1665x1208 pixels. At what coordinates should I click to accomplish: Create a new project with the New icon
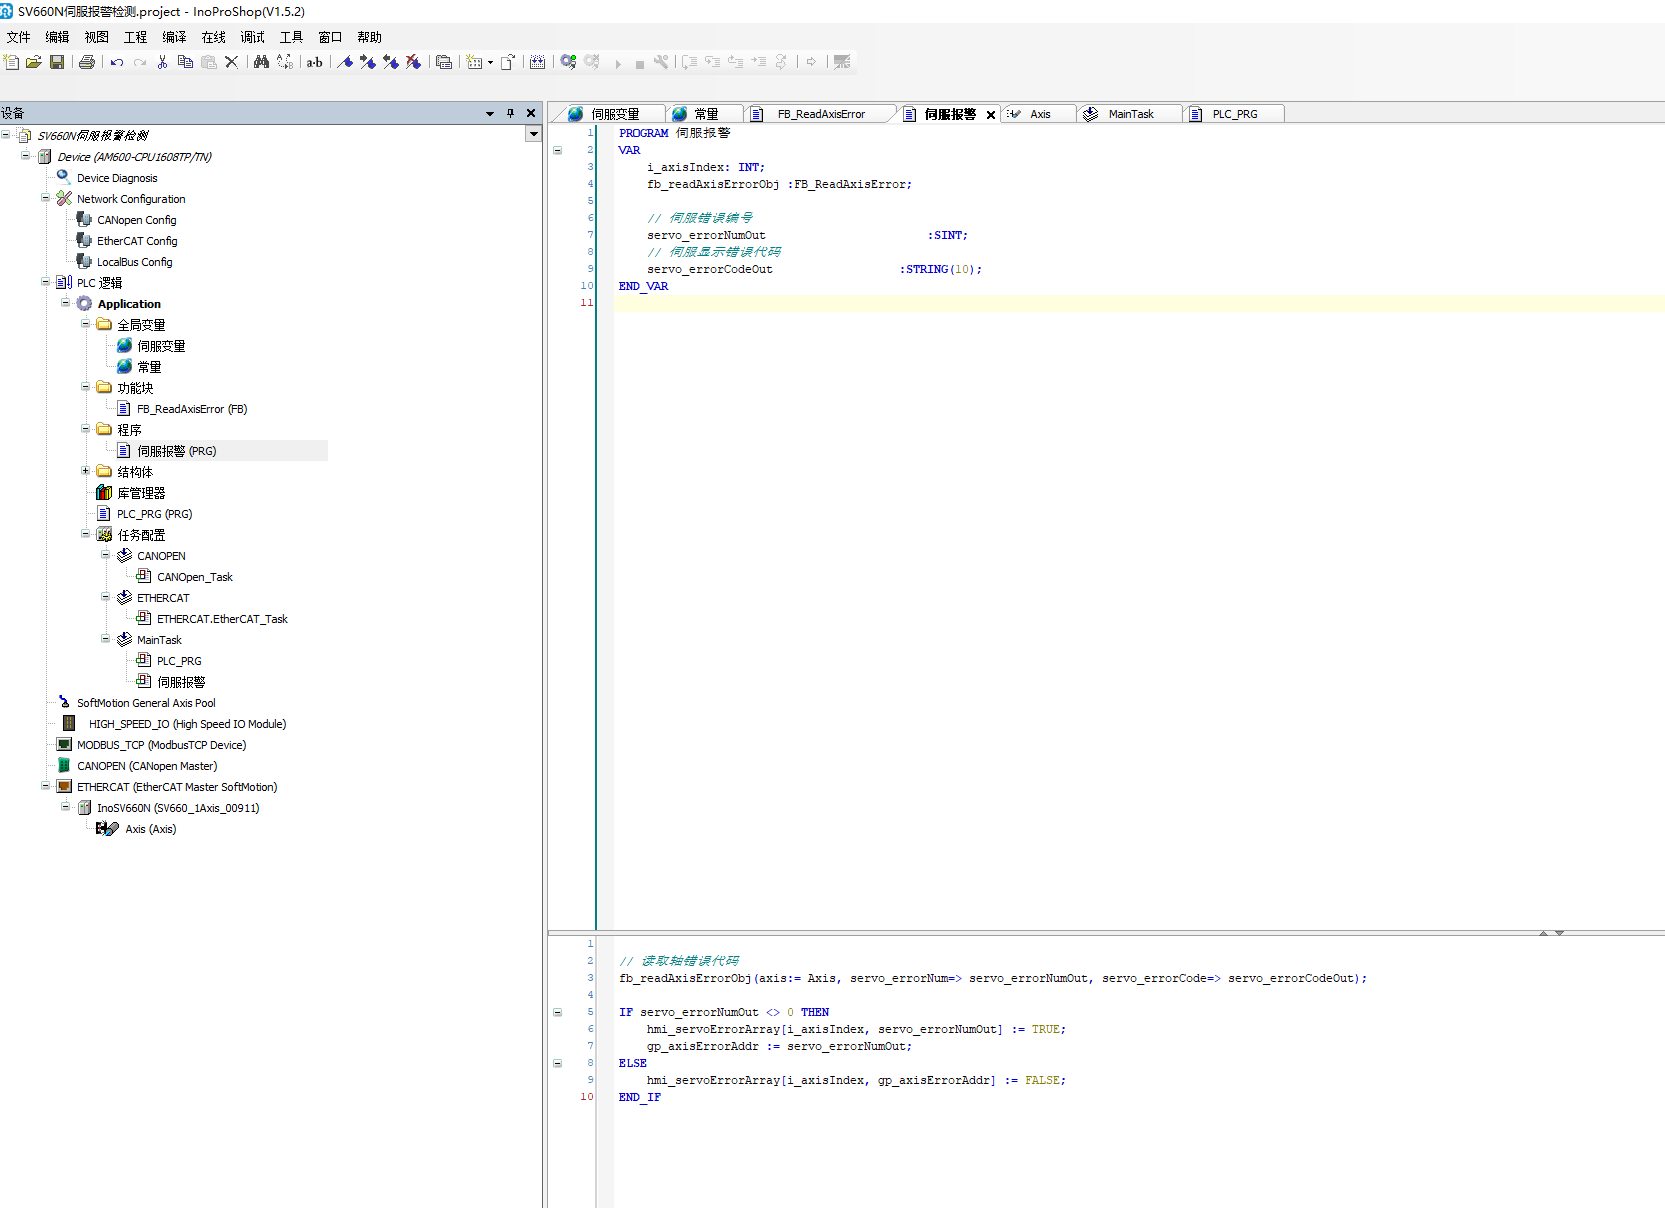[12, 62]
